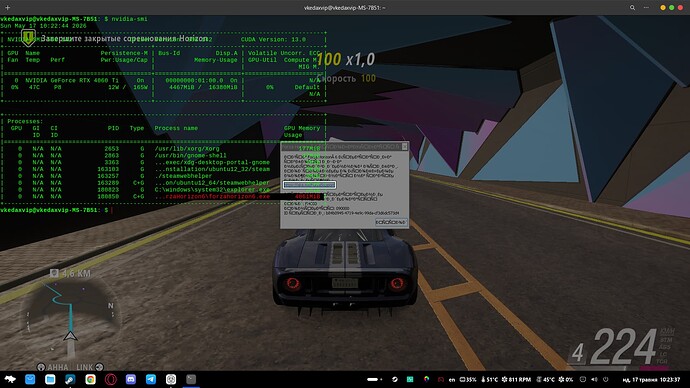Click the АННА LINK chat prompt
This screenshot has height=388, width=690.
click(70, 366)
